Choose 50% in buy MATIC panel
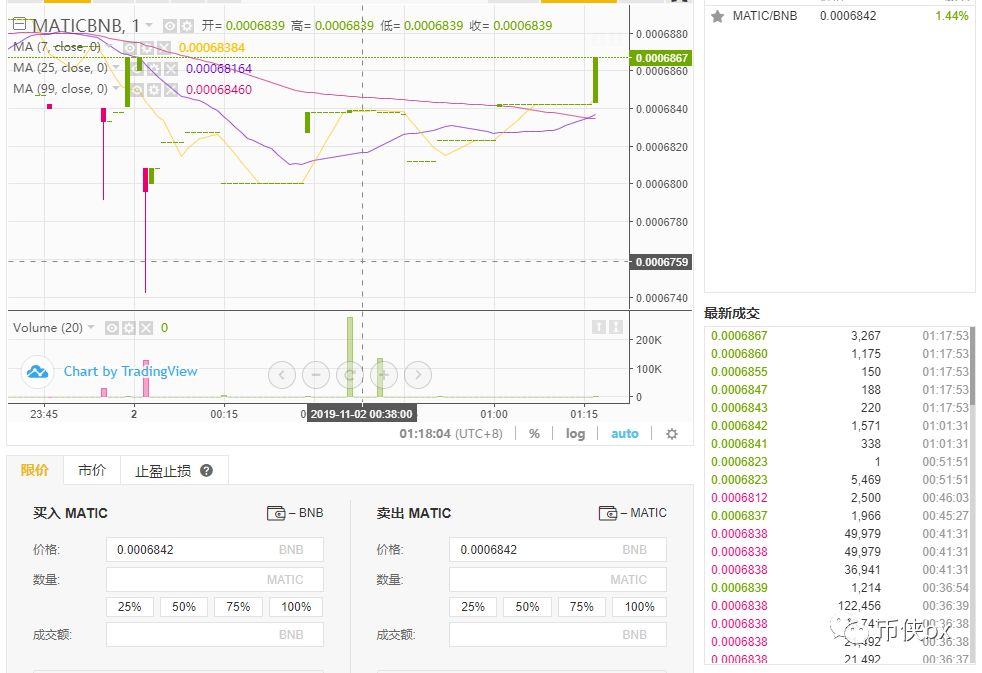This screenshot has height=673, width=982. point(184,607)
